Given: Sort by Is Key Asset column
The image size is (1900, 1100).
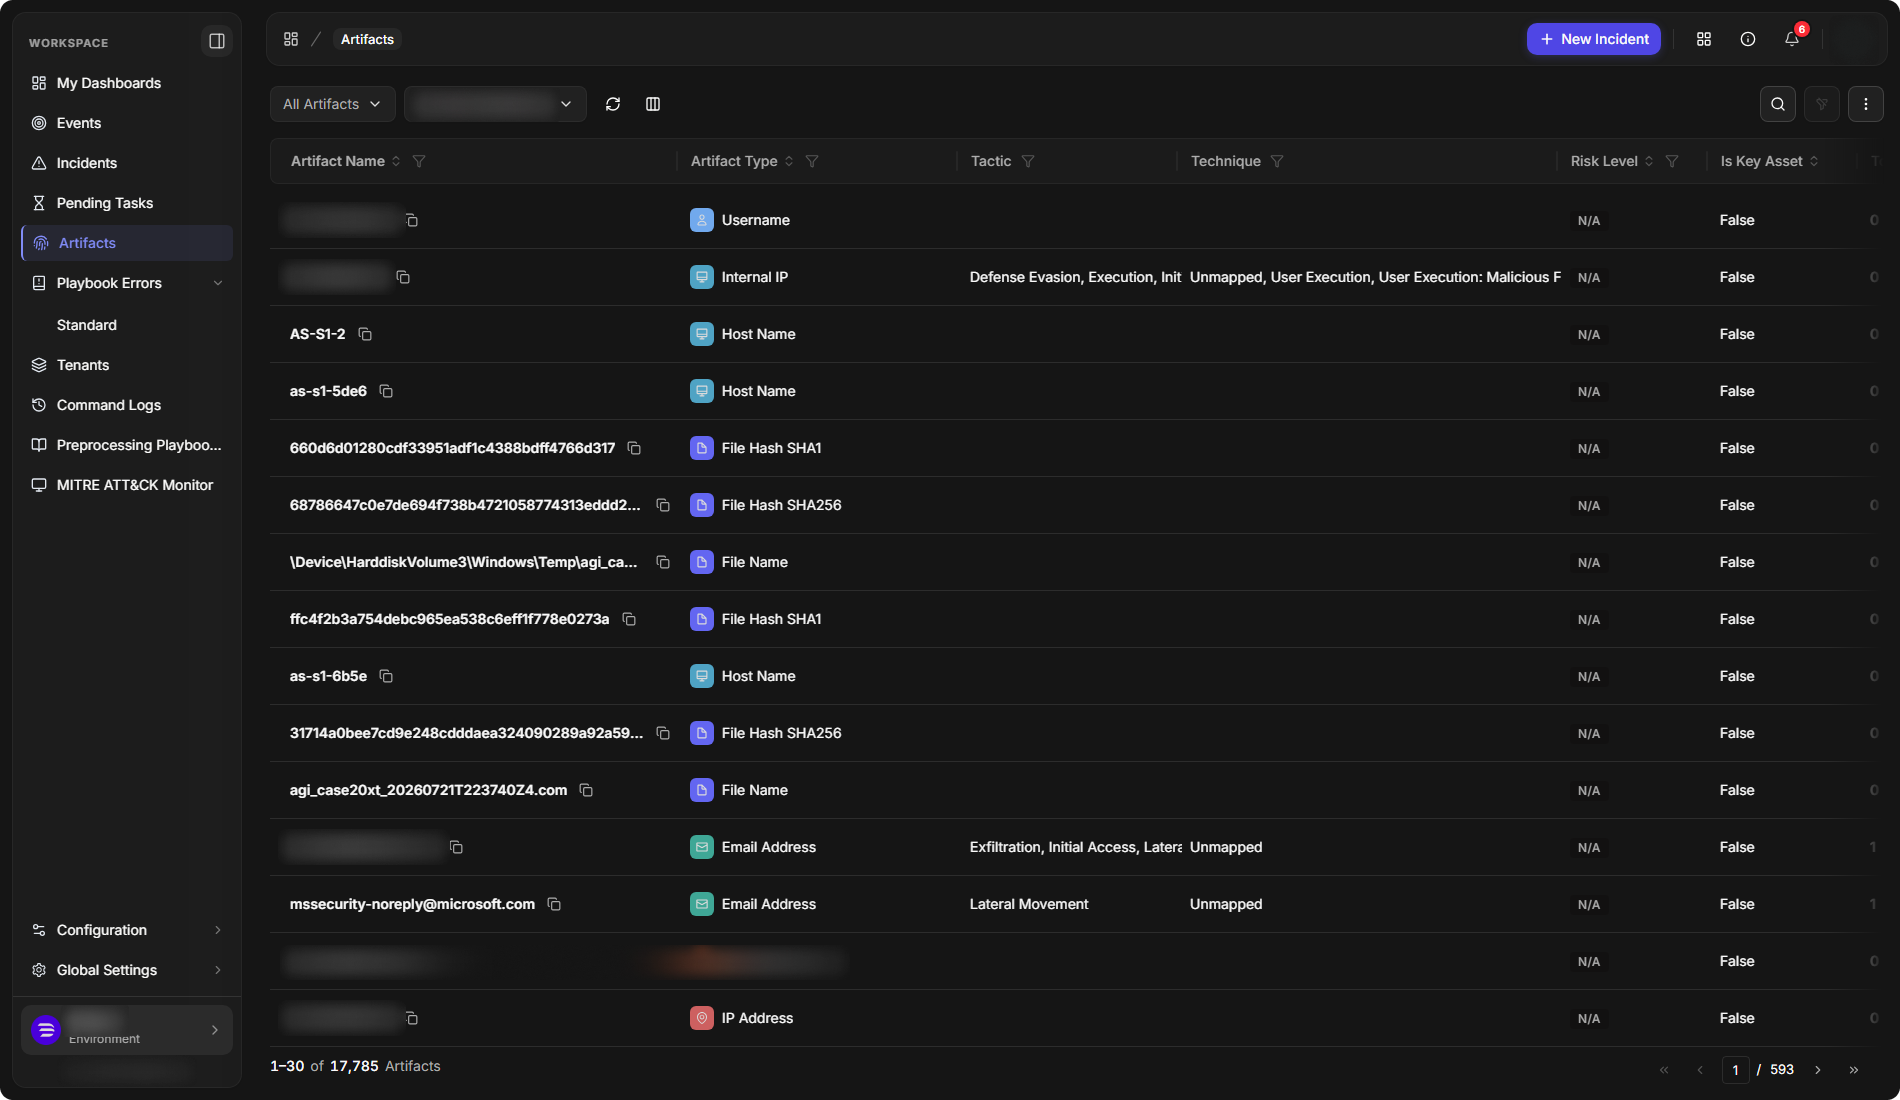Looking at the screenshot, I should (1814, 161).
